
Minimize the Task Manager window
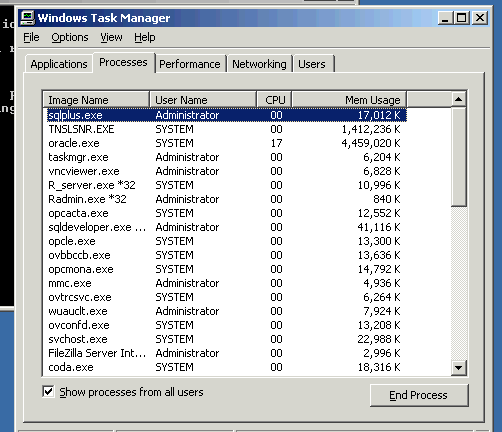[x=445, y=18]
